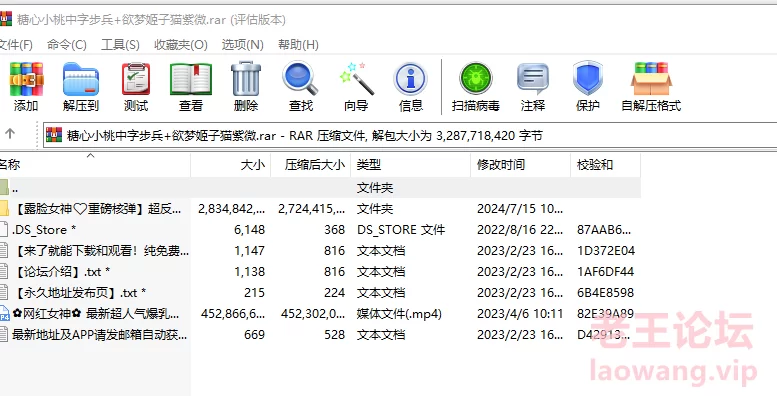Select the ✿网红女神✿ mp4 file name
The image size is (777, 396).
click(96, 313)
